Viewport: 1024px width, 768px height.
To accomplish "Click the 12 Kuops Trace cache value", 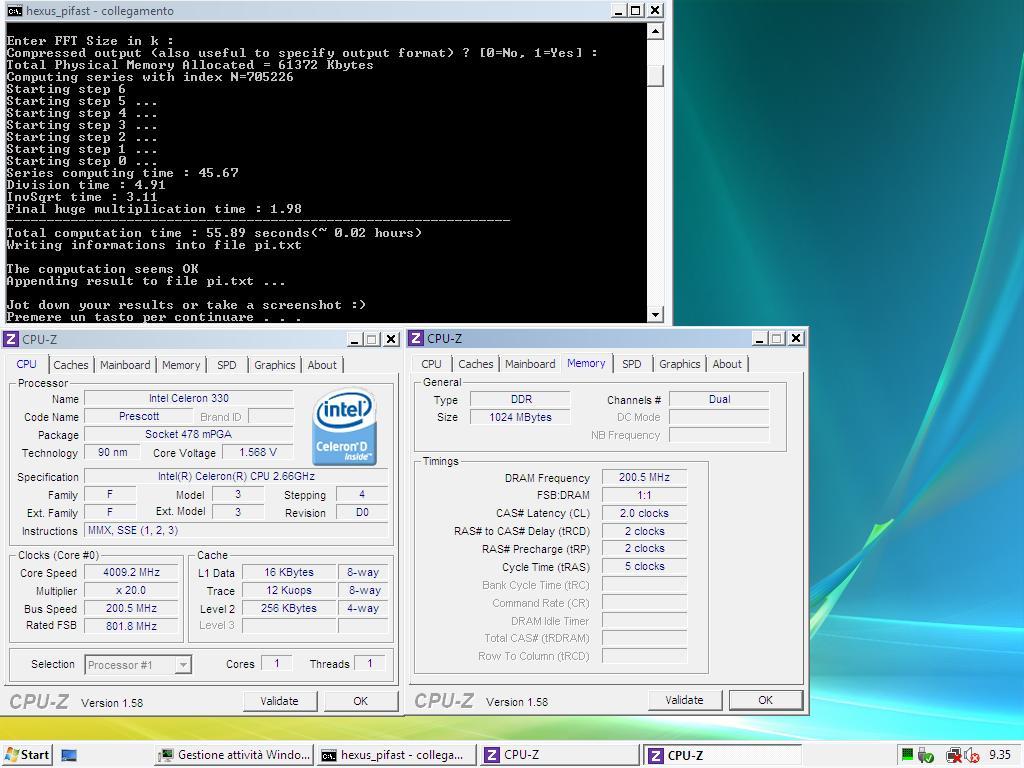I will [x=289, y=590].
